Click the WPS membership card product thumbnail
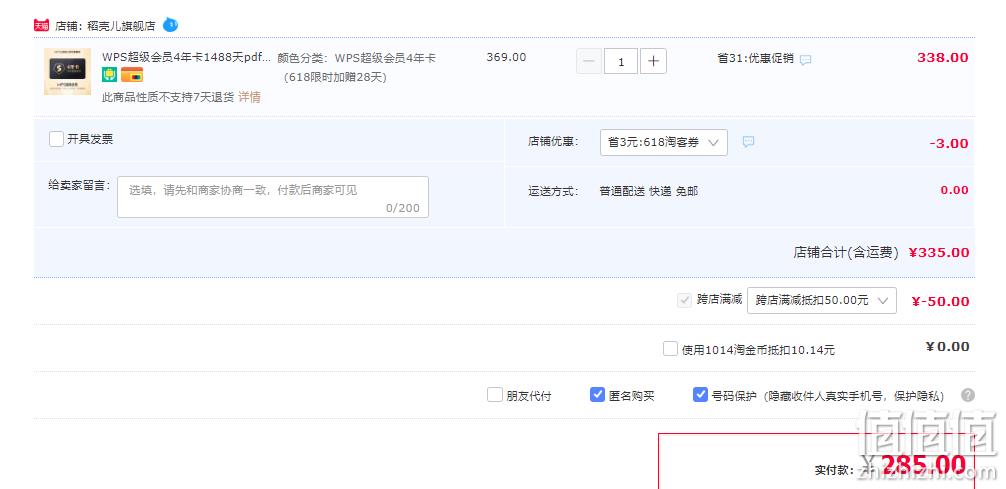 pyautogui.click(x=67, y=71)
